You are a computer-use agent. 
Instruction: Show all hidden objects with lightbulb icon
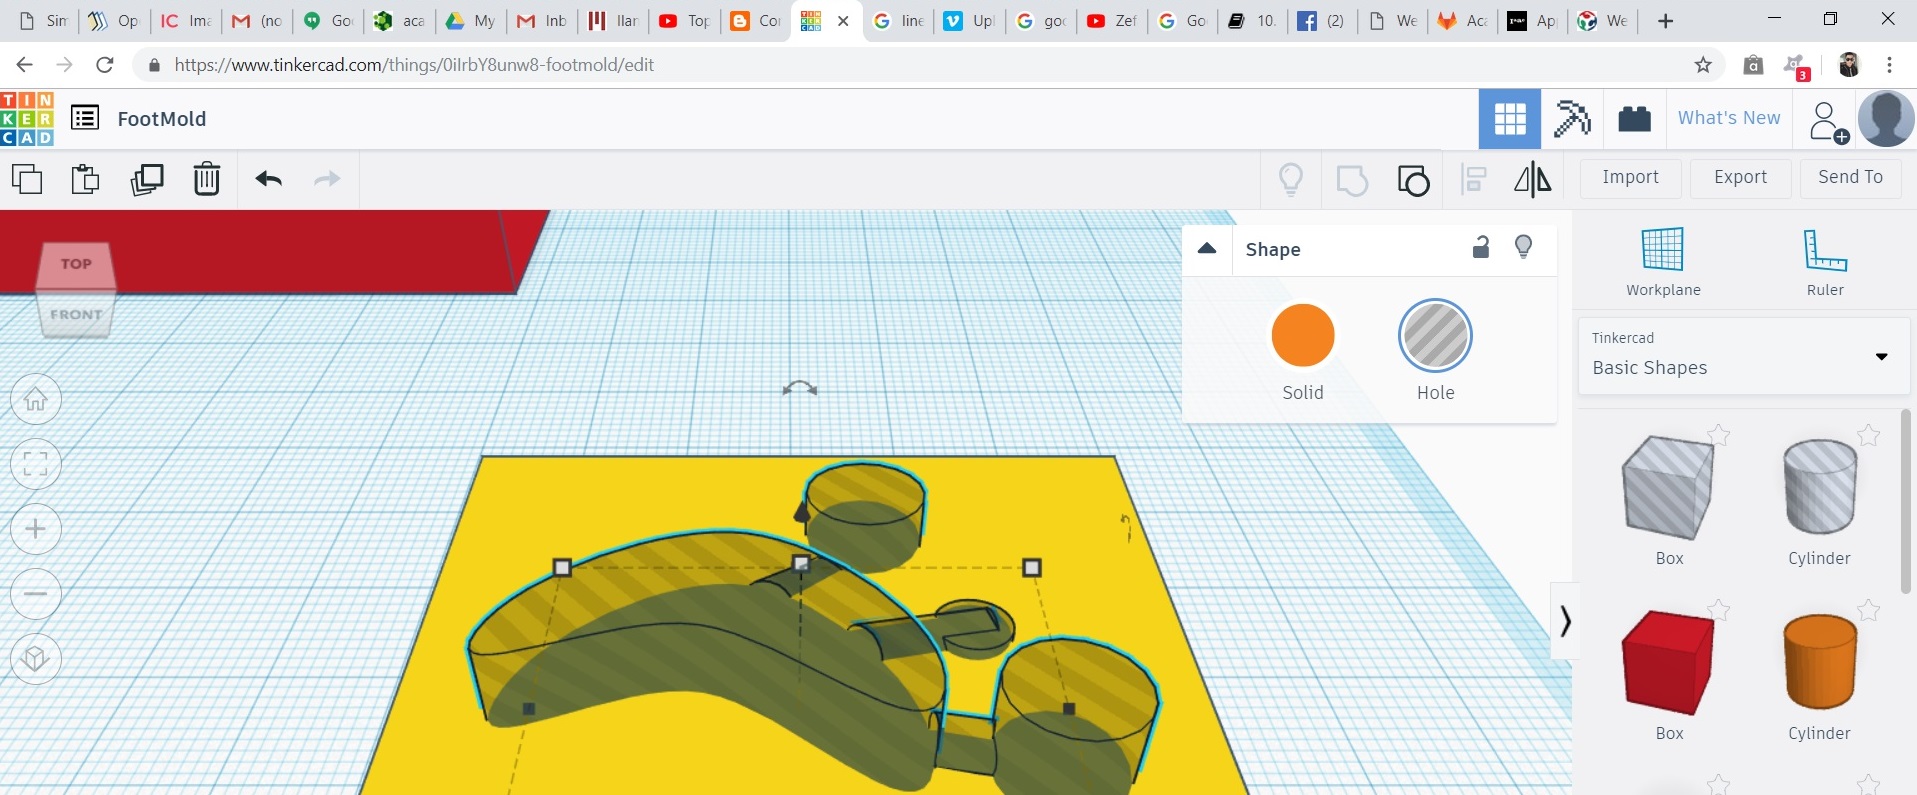(x=1291, y=179)
